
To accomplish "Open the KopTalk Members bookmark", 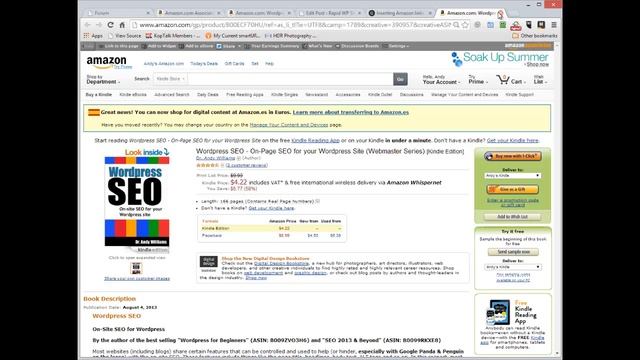I will (173, 36).
